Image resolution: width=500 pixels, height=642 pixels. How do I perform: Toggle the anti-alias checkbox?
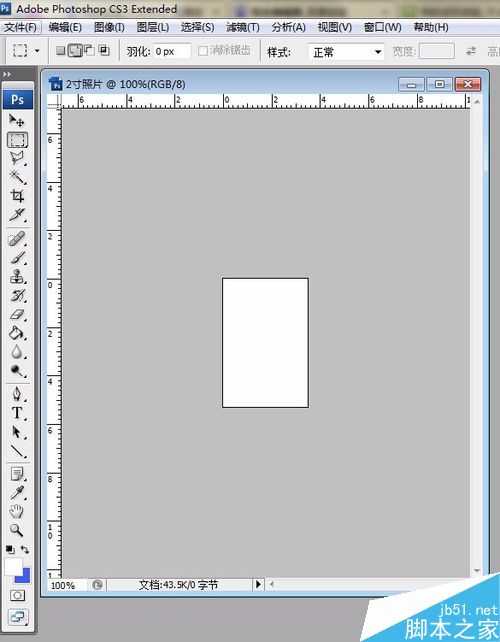(x=203, y=51)
